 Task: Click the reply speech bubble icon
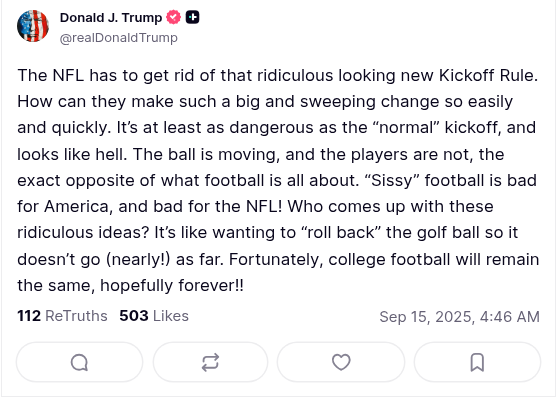(79, 363)
